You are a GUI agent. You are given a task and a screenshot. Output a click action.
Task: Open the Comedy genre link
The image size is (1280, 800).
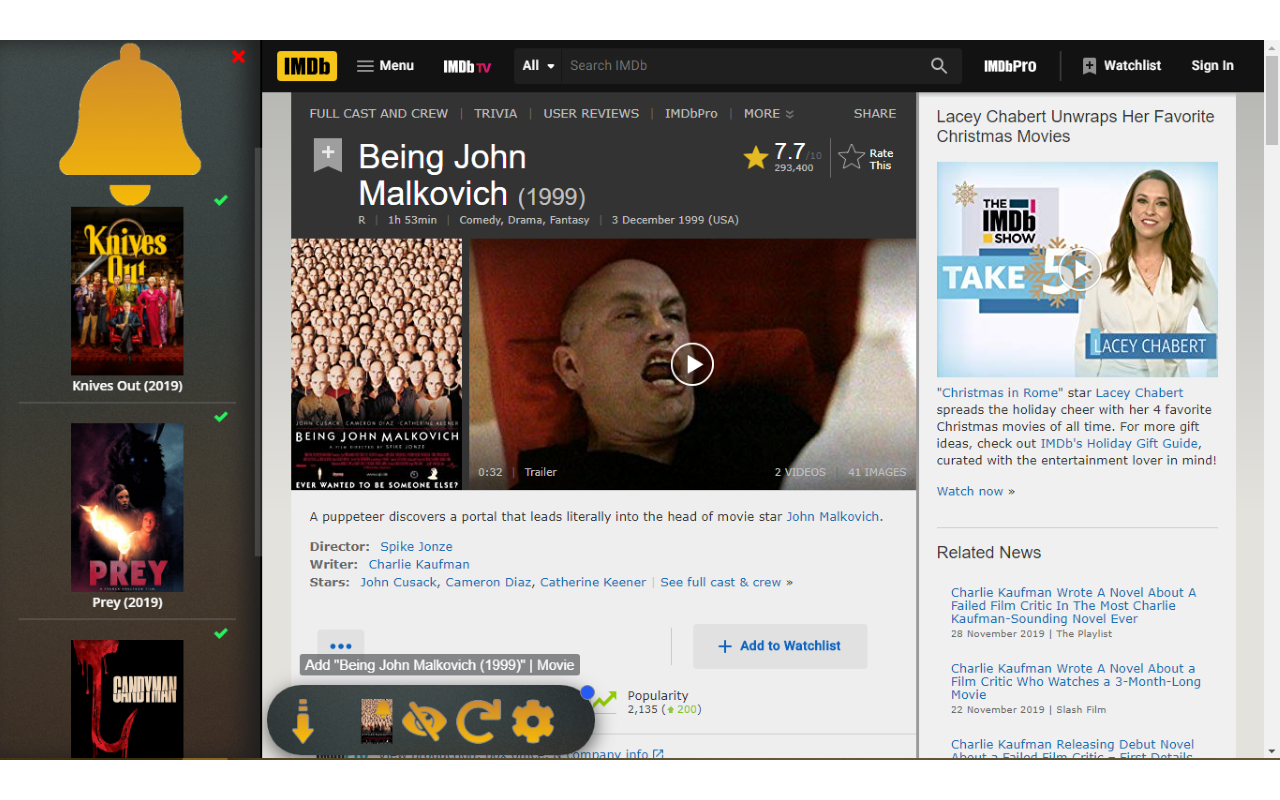tap(482, 220)
